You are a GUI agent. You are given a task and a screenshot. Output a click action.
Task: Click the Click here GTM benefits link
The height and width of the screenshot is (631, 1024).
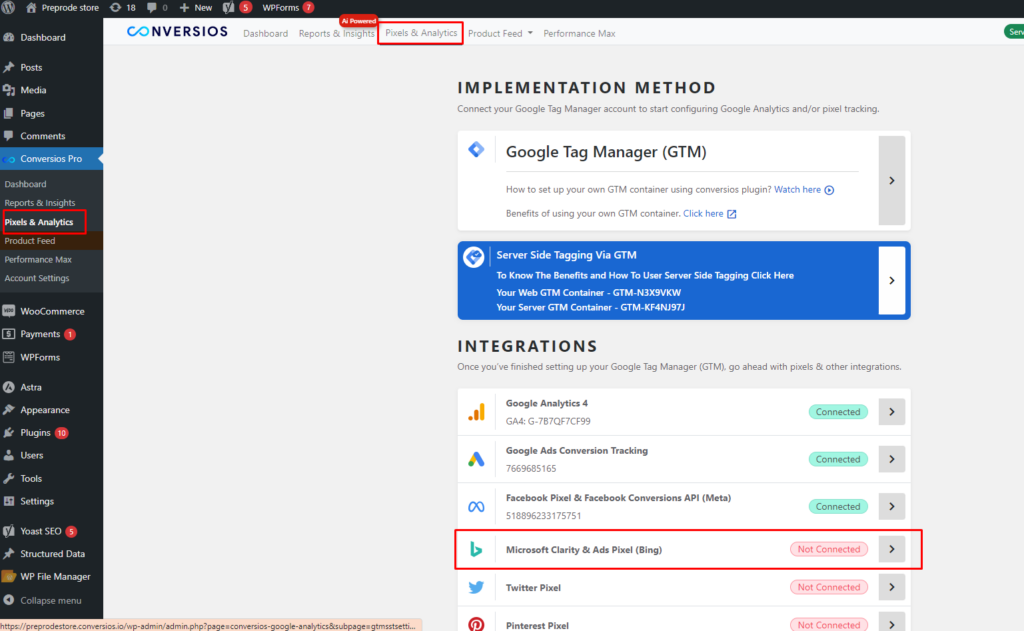703,214
